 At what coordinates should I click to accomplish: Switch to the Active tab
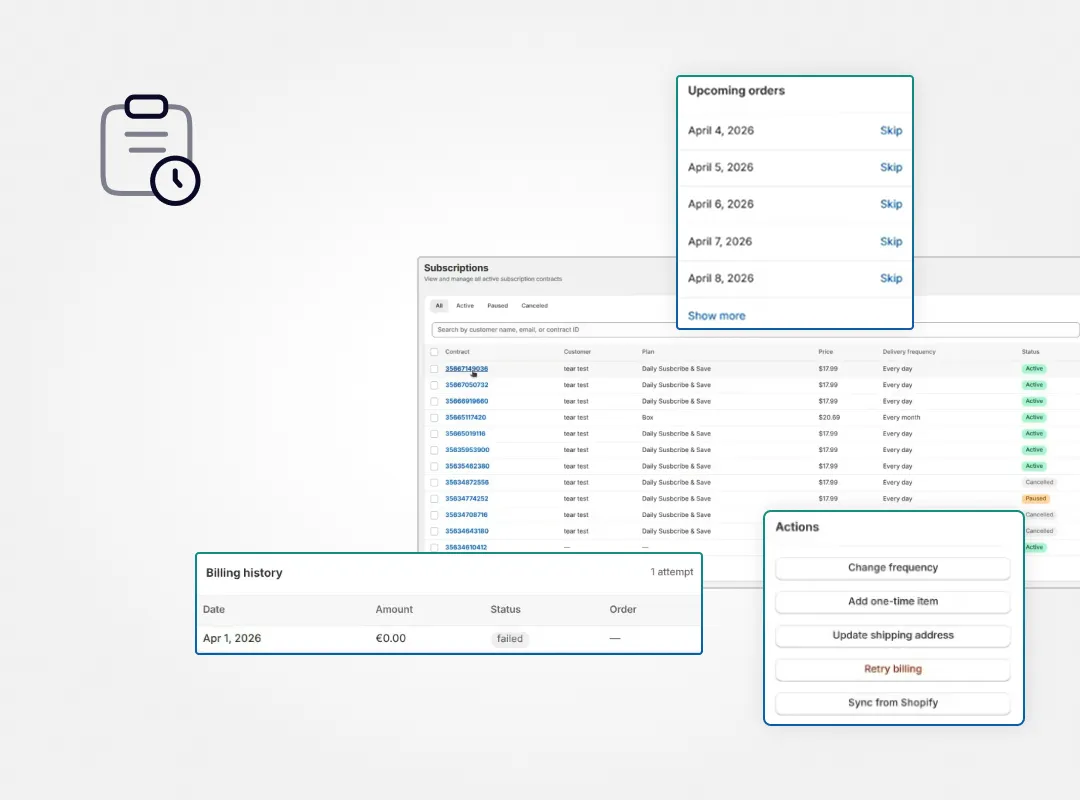465,305
